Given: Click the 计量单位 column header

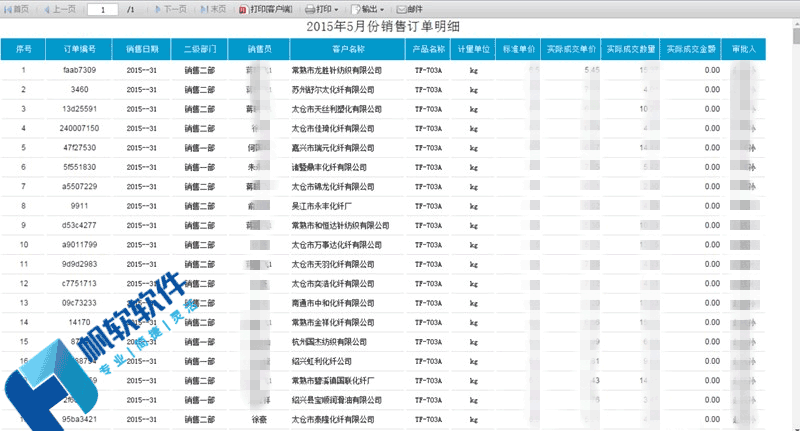Looking at the screenshot, I should pos(473,49).
